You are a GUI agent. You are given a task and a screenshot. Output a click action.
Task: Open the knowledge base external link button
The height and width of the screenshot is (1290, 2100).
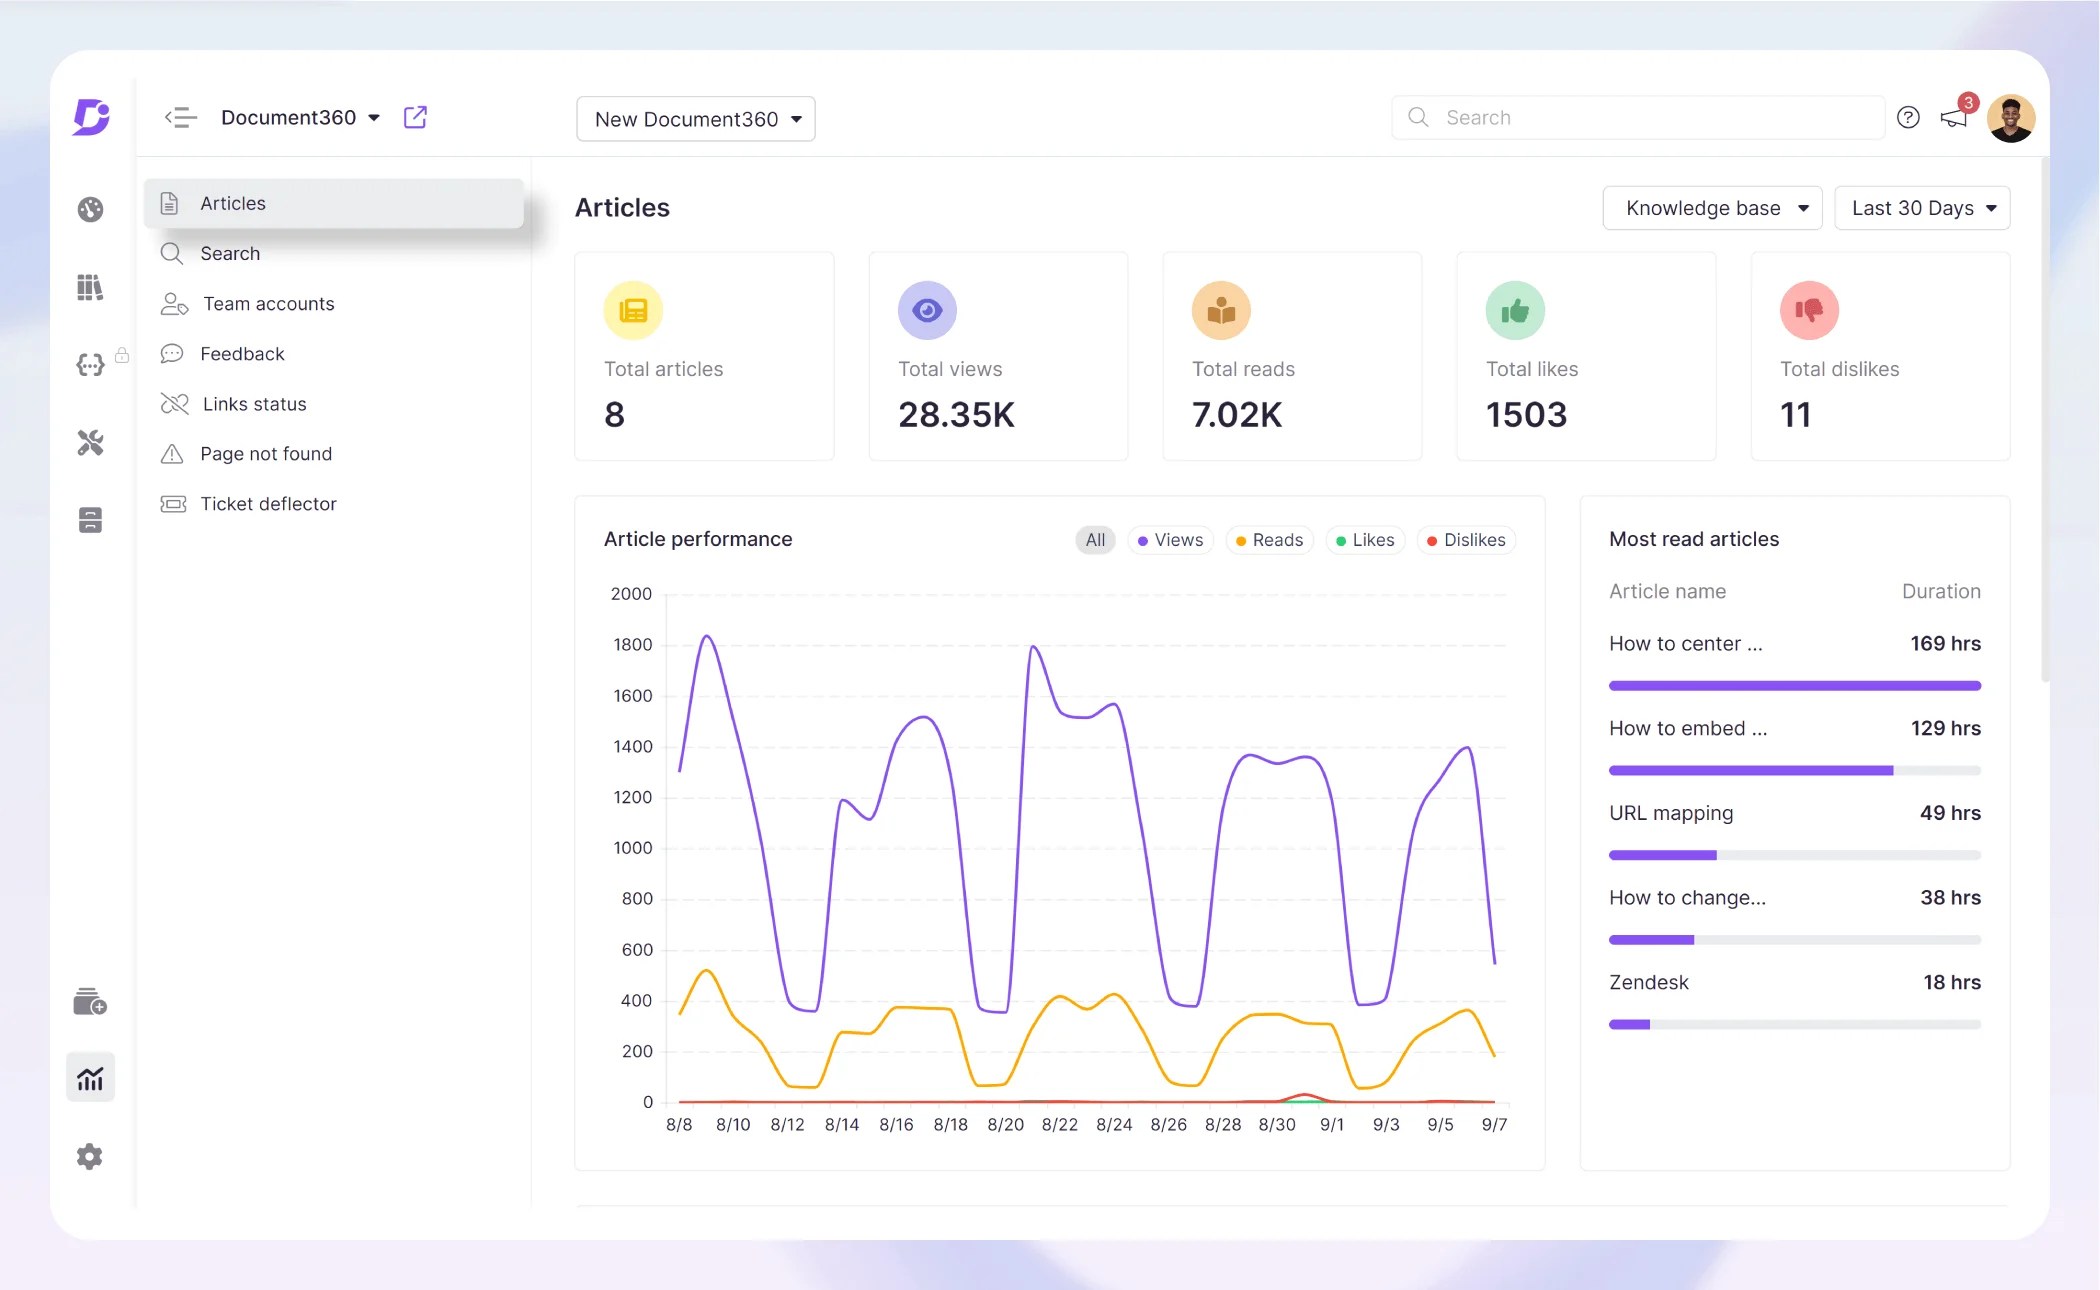[x=415, y=117]
